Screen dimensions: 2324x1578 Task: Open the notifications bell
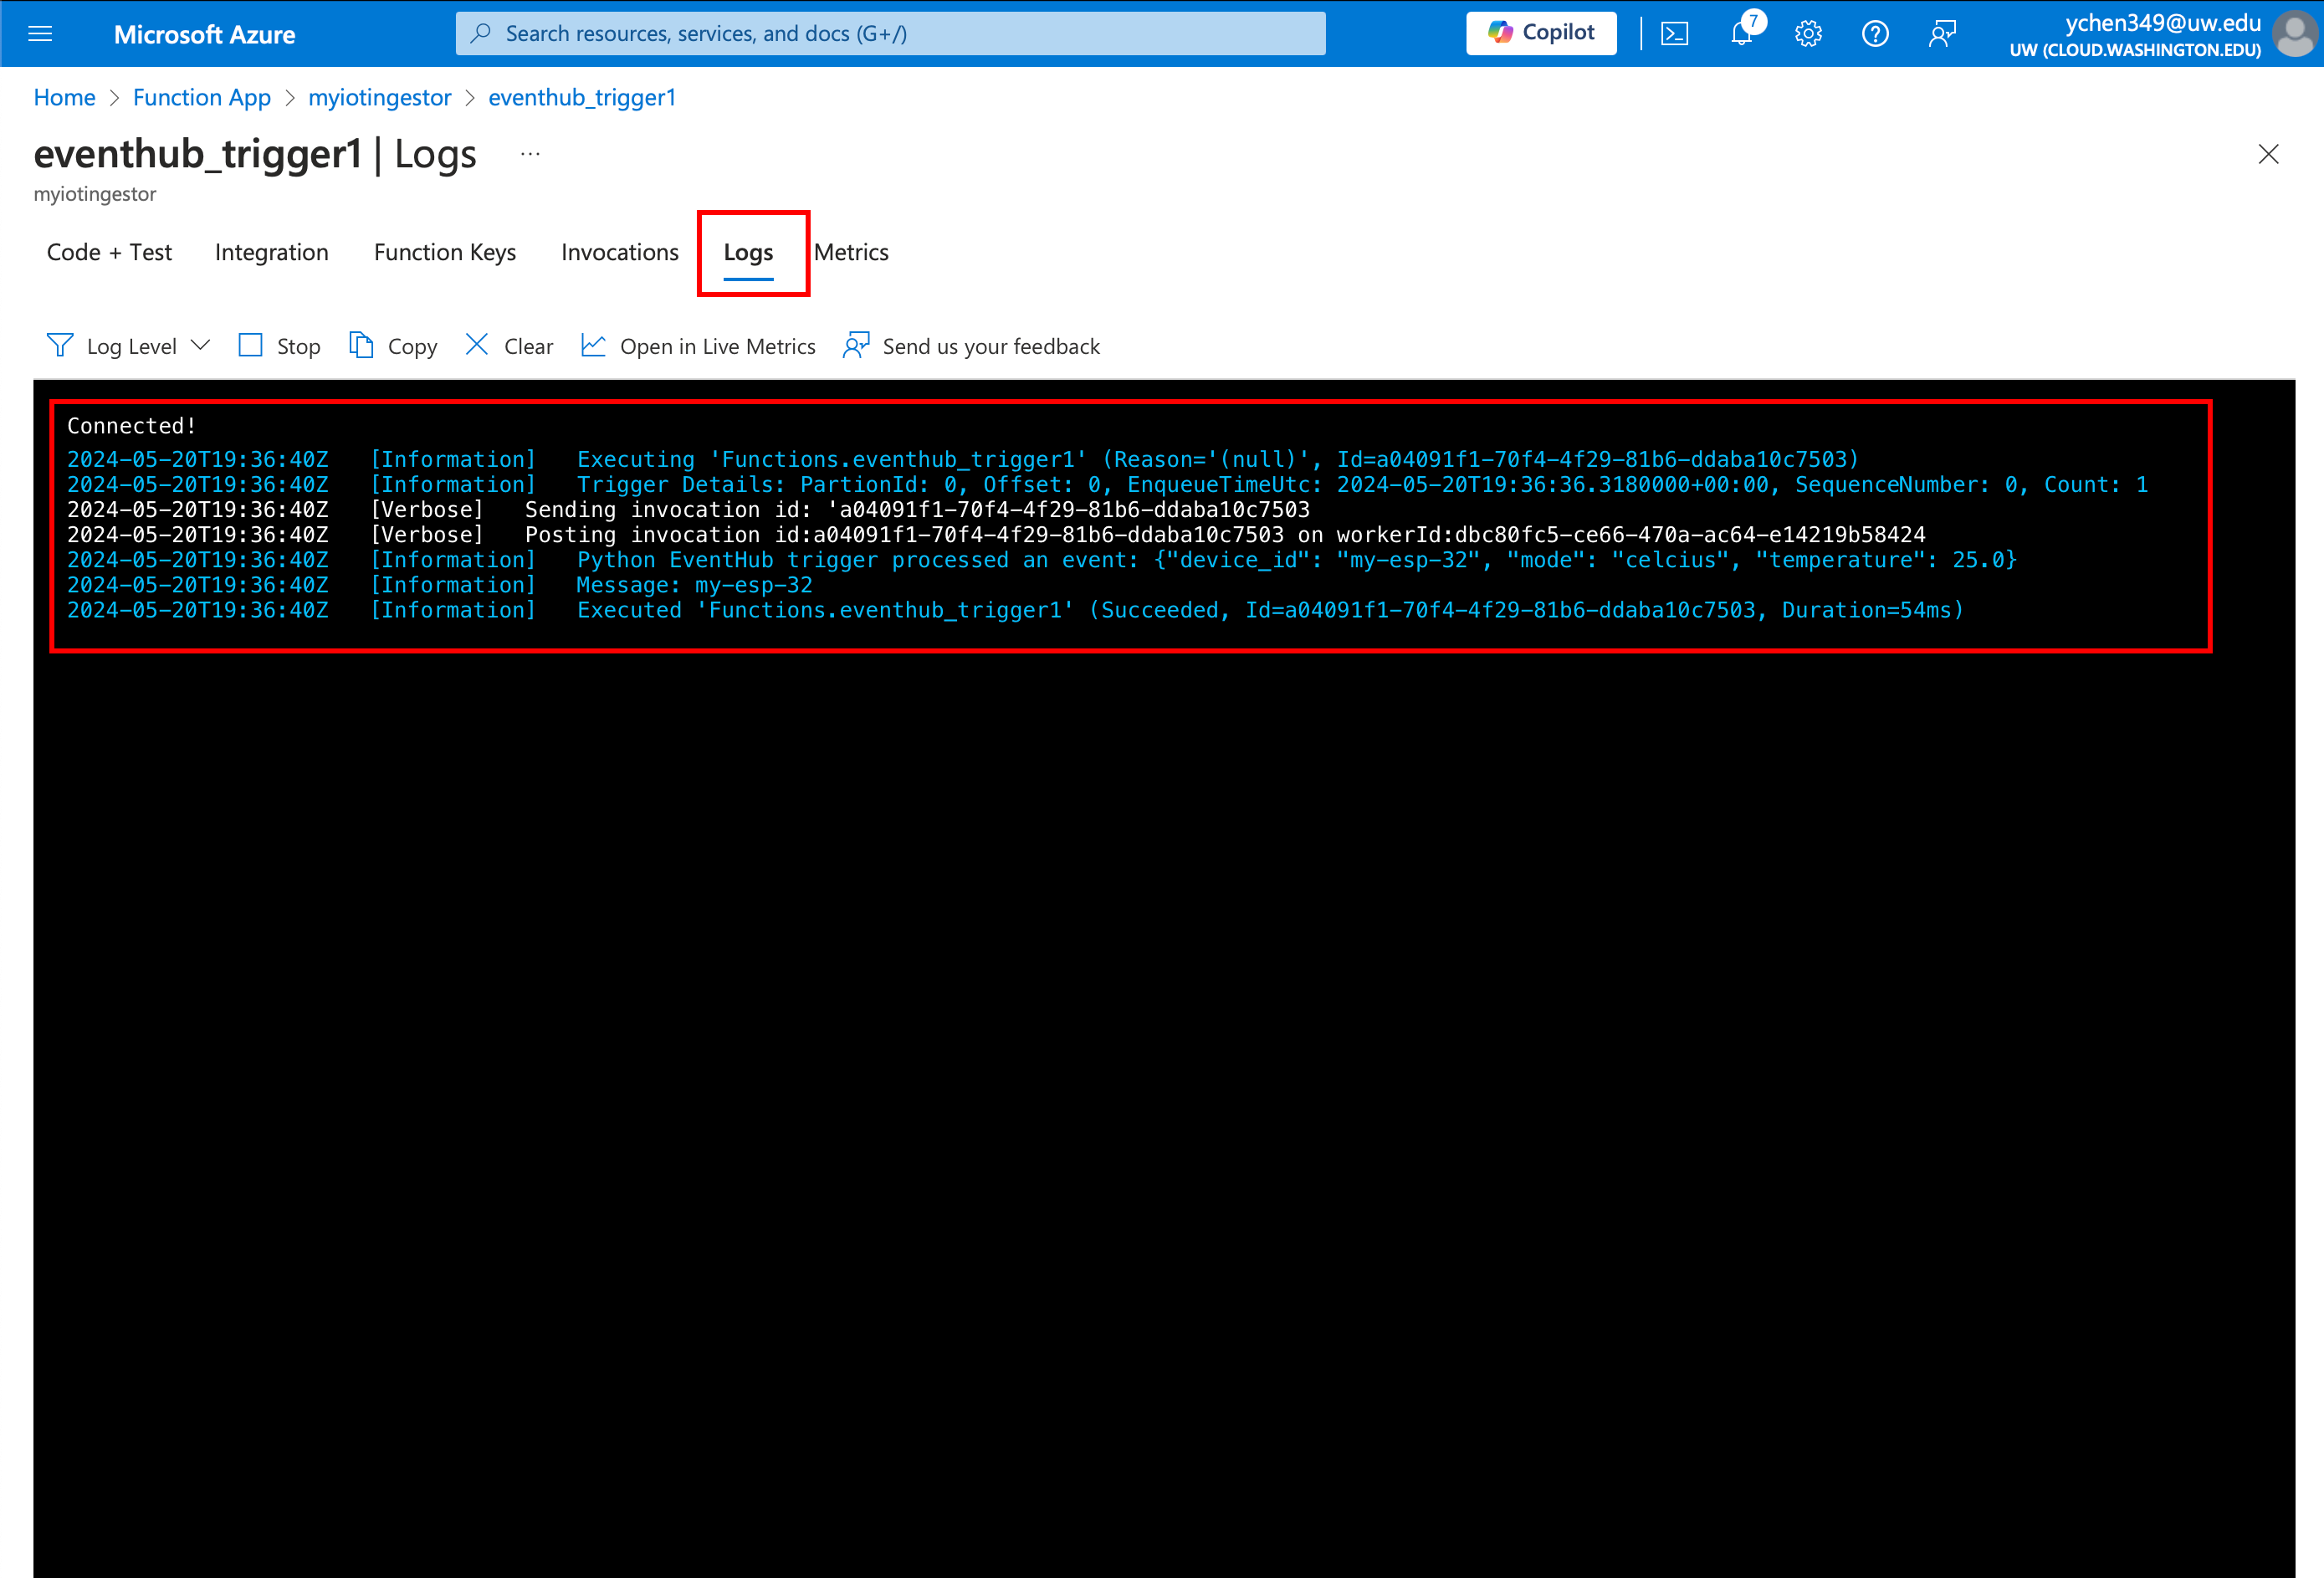tap(1741, 34)
